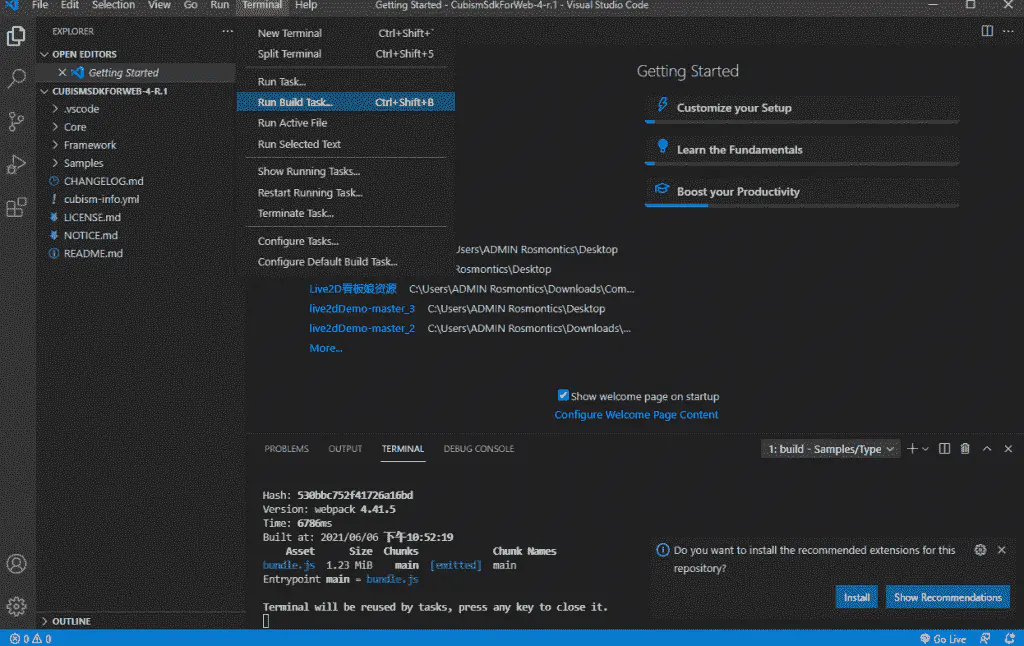
Task: Open the recent folder live2dDemo-master_3
Action: [x=362, y=308]
